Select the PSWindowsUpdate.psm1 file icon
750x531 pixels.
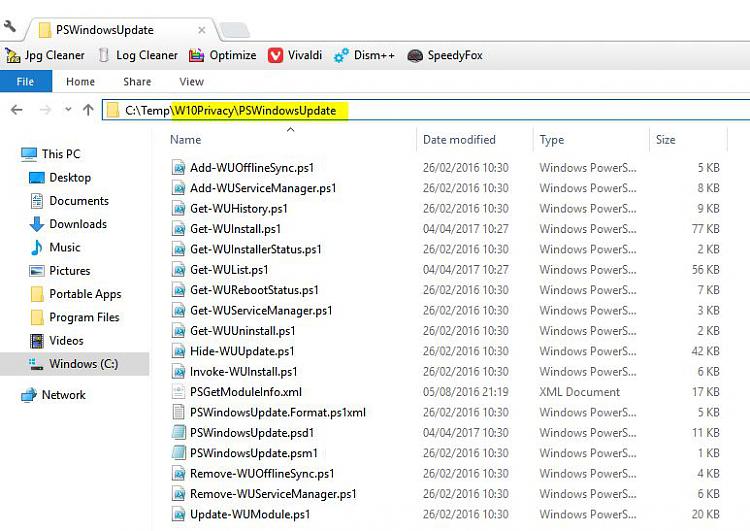[x=178, y=453]
